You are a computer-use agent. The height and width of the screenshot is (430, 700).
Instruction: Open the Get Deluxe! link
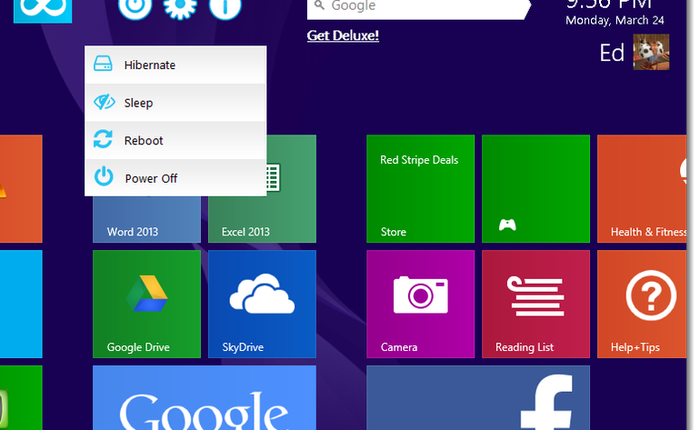[x=343, y=35]
